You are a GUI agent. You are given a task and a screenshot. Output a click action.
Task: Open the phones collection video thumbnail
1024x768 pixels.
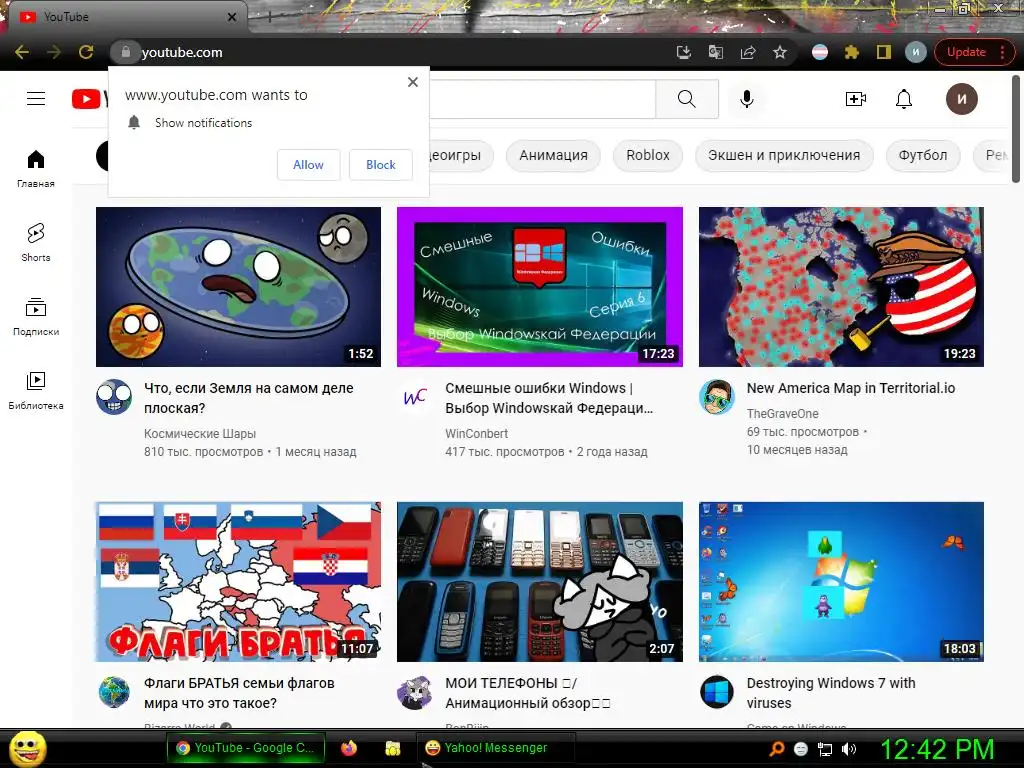click(x=539, y=582)
